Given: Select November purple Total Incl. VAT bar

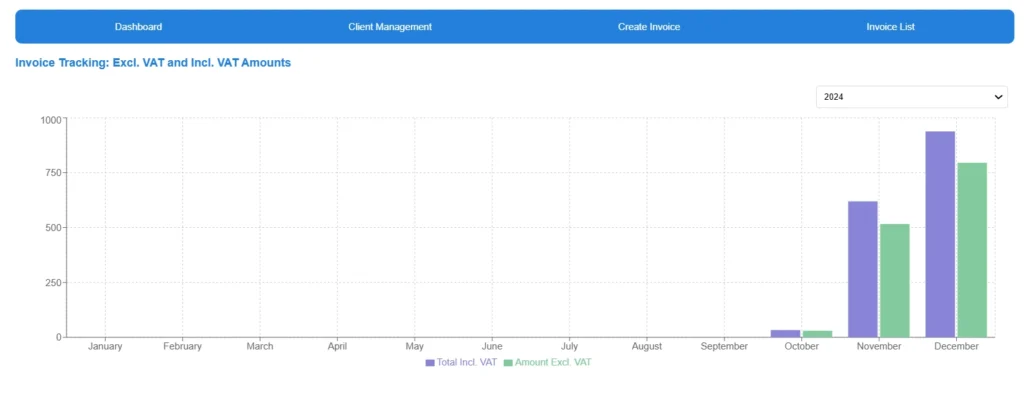Looking at the screenshot, I should point(863,269).
